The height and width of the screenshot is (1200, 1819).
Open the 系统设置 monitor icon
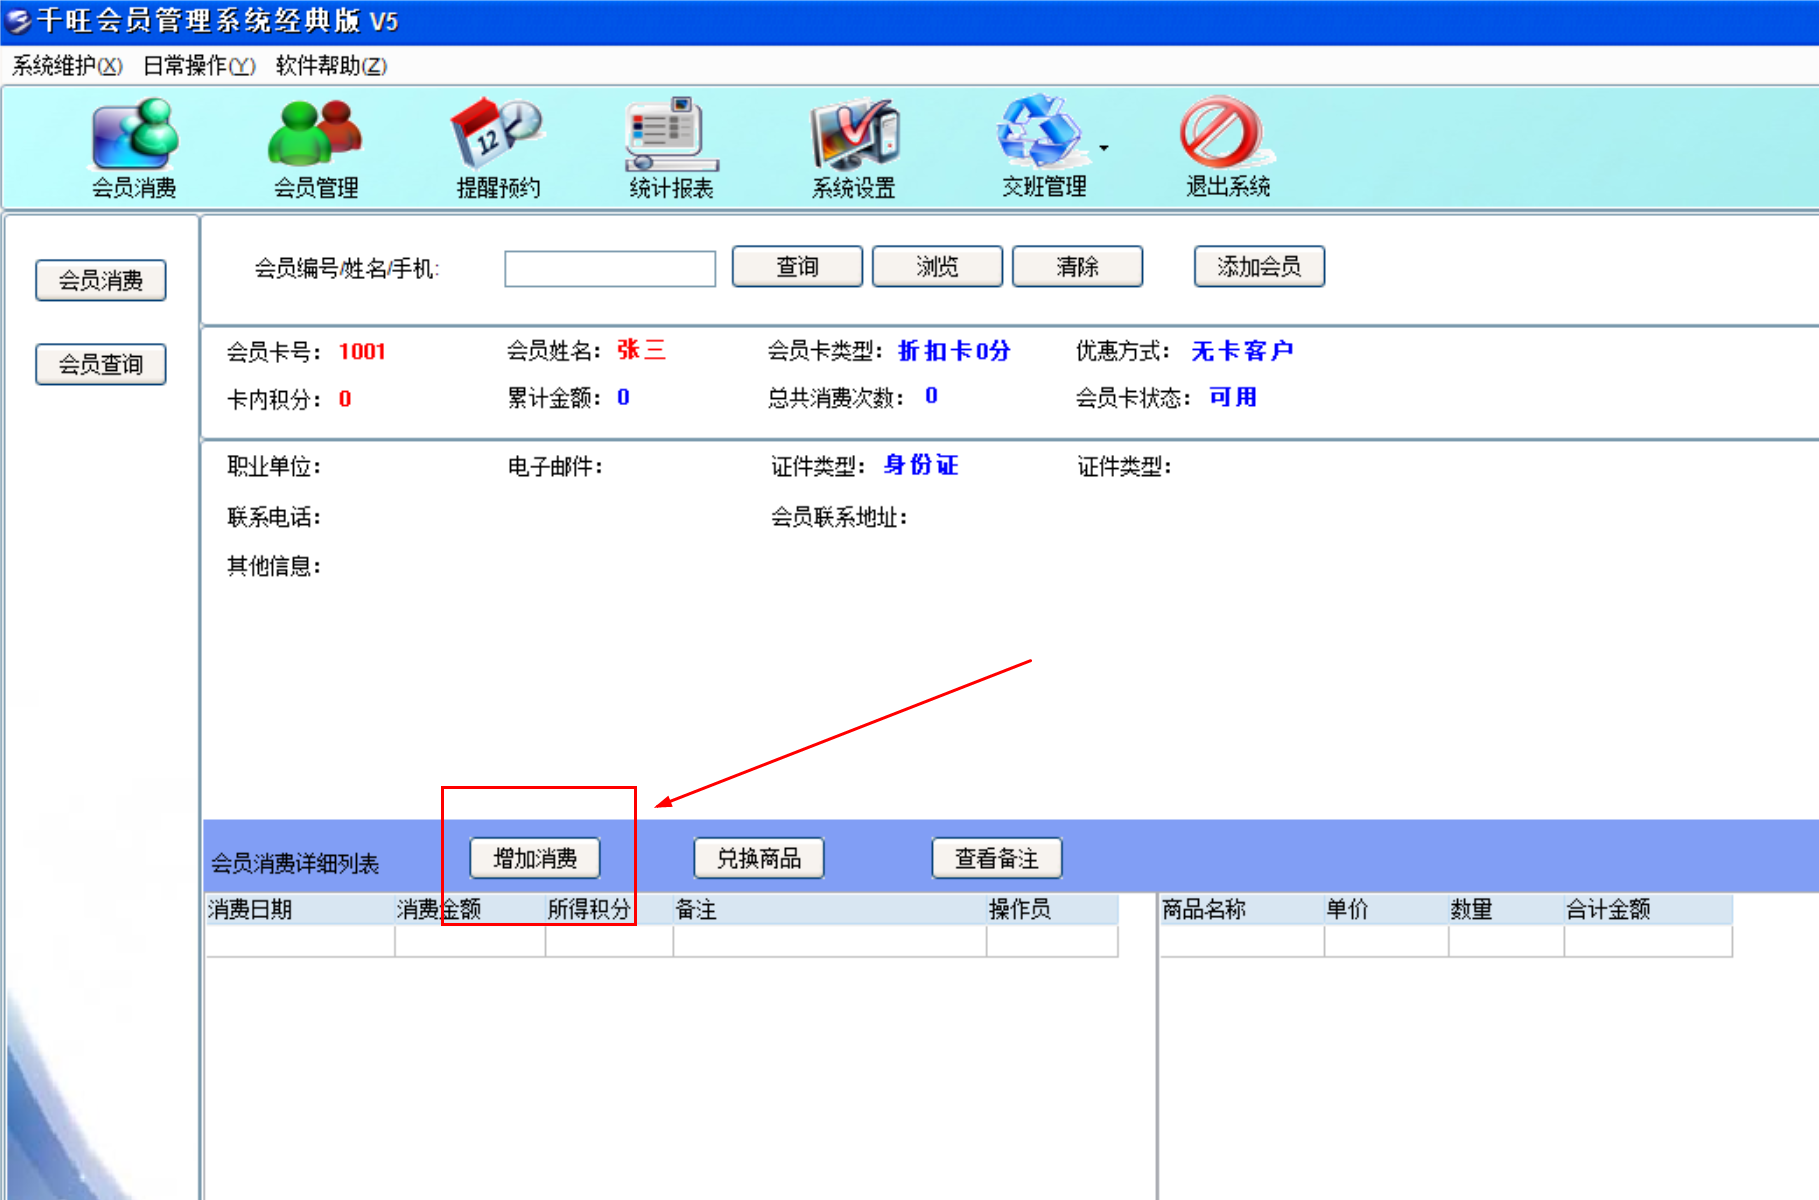click(854, 147)
